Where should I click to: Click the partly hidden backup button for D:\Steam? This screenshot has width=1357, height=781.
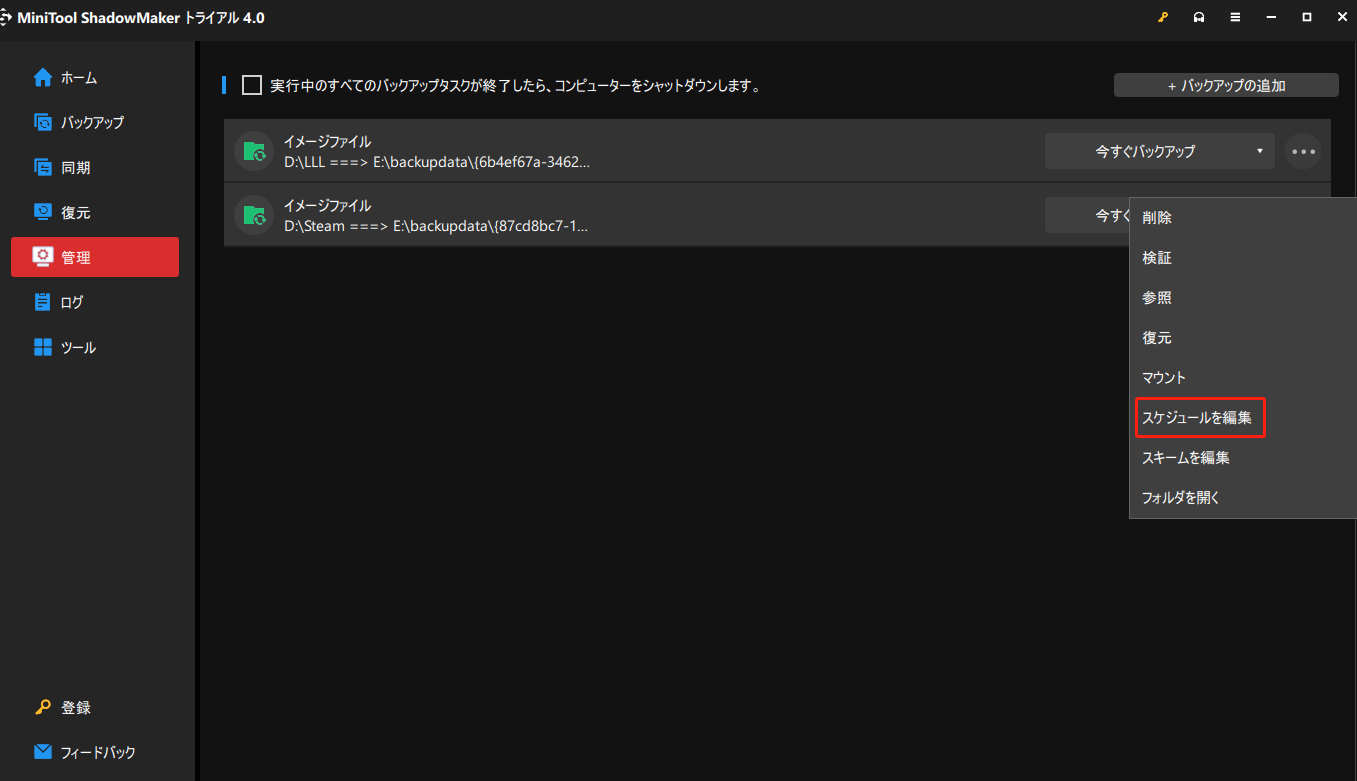click(x=1088, y=215)
